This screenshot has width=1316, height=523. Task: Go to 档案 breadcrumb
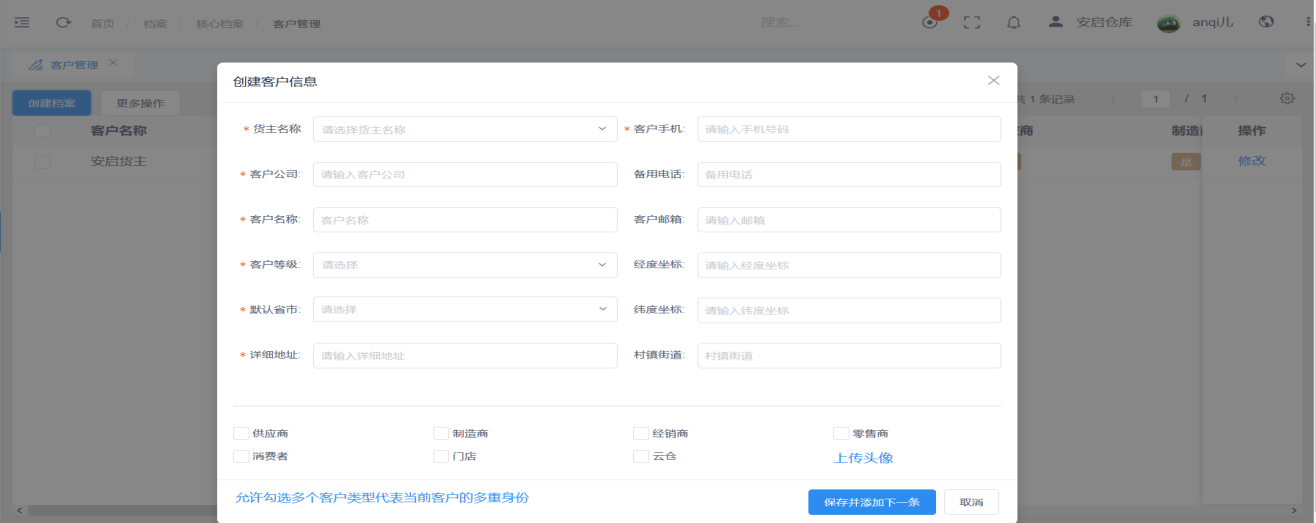point(153,23)
